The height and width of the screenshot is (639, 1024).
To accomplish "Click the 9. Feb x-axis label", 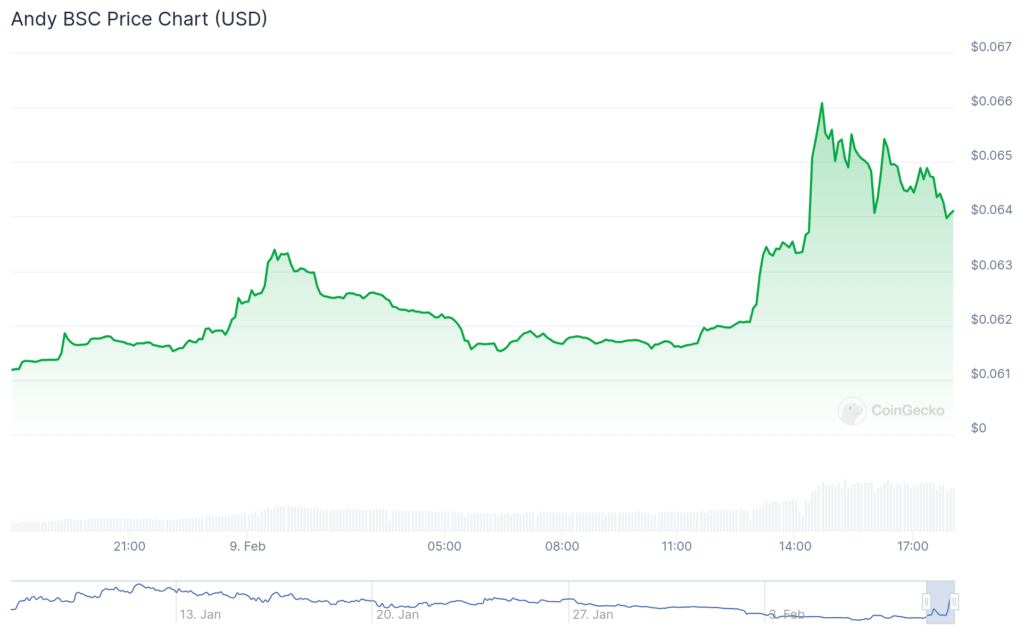I will 247,546.
